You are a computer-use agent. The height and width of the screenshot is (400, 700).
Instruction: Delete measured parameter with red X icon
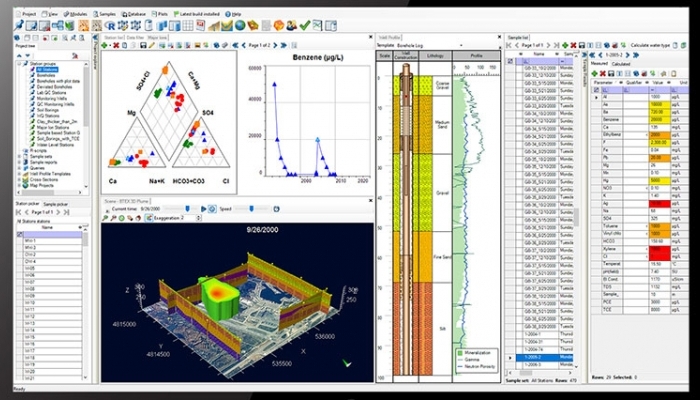[x=603, y=74]
